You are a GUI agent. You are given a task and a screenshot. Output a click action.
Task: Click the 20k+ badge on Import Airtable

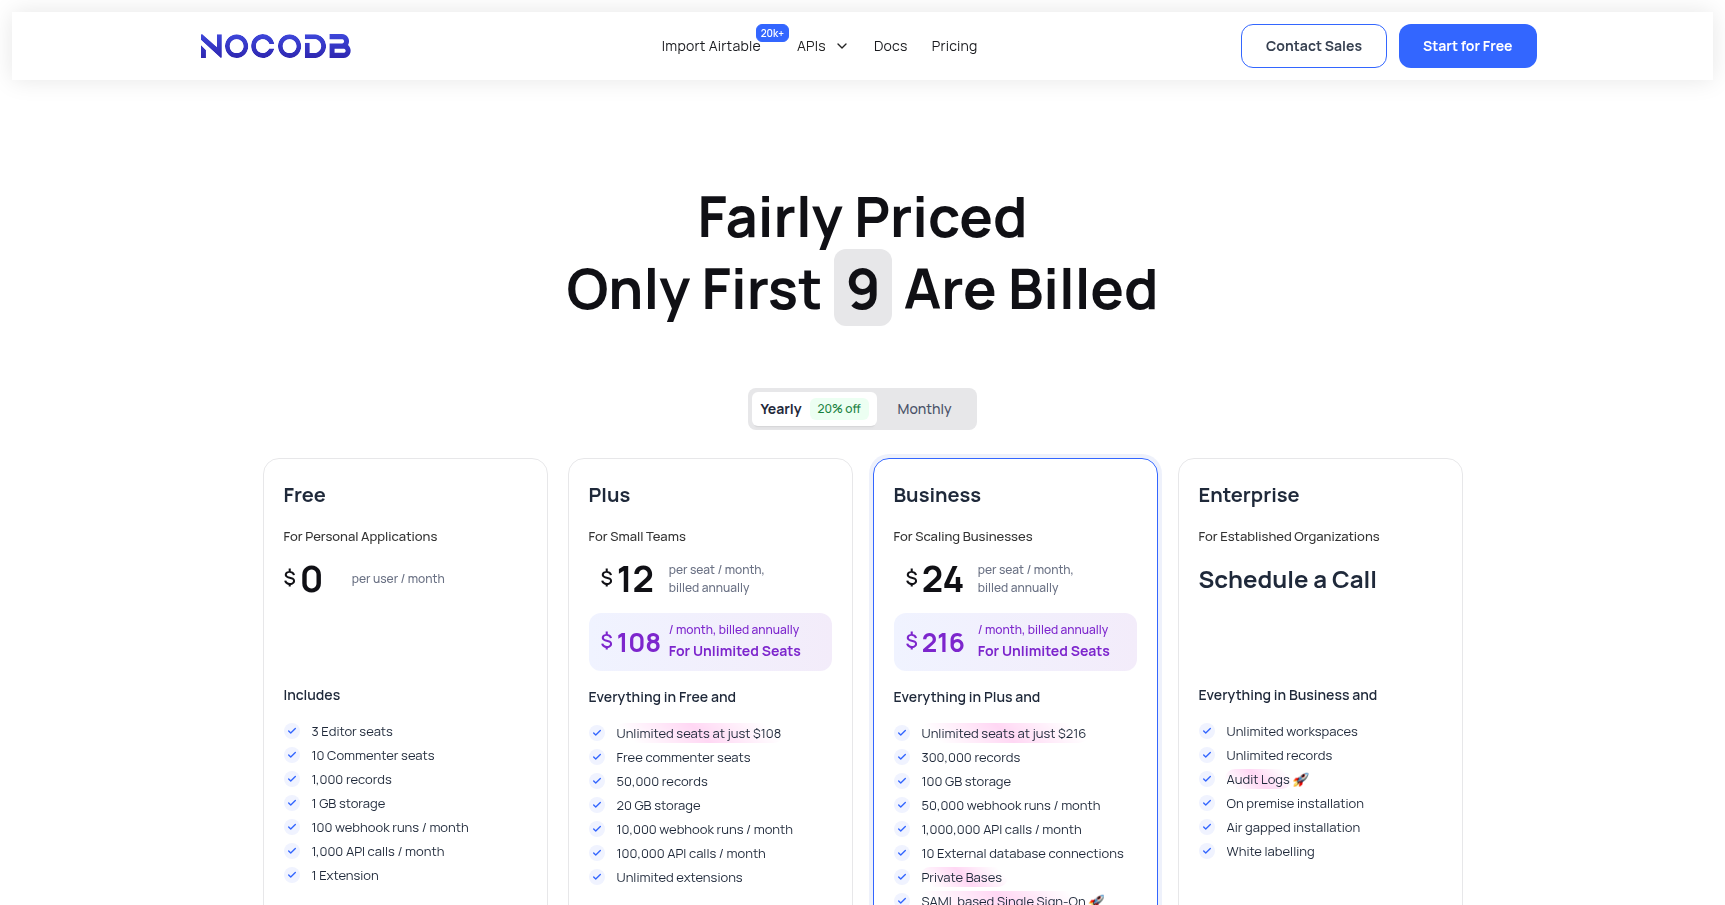coord(772,33)
